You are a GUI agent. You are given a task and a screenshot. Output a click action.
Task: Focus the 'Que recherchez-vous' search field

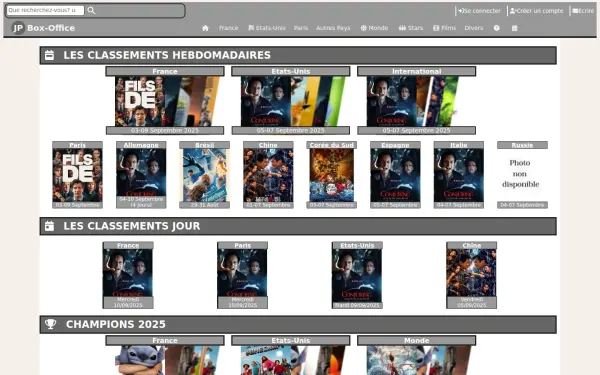(45, 10)
